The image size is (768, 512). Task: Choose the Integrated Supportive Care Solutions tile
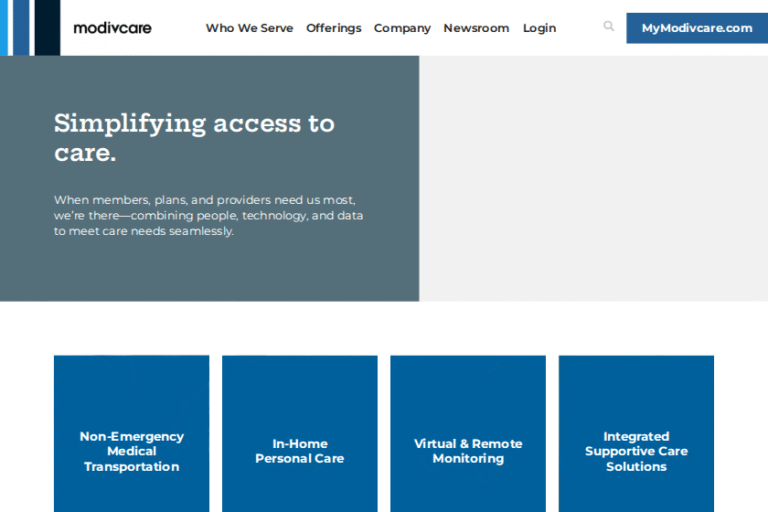pyautogui.click(x=636, y=450)
